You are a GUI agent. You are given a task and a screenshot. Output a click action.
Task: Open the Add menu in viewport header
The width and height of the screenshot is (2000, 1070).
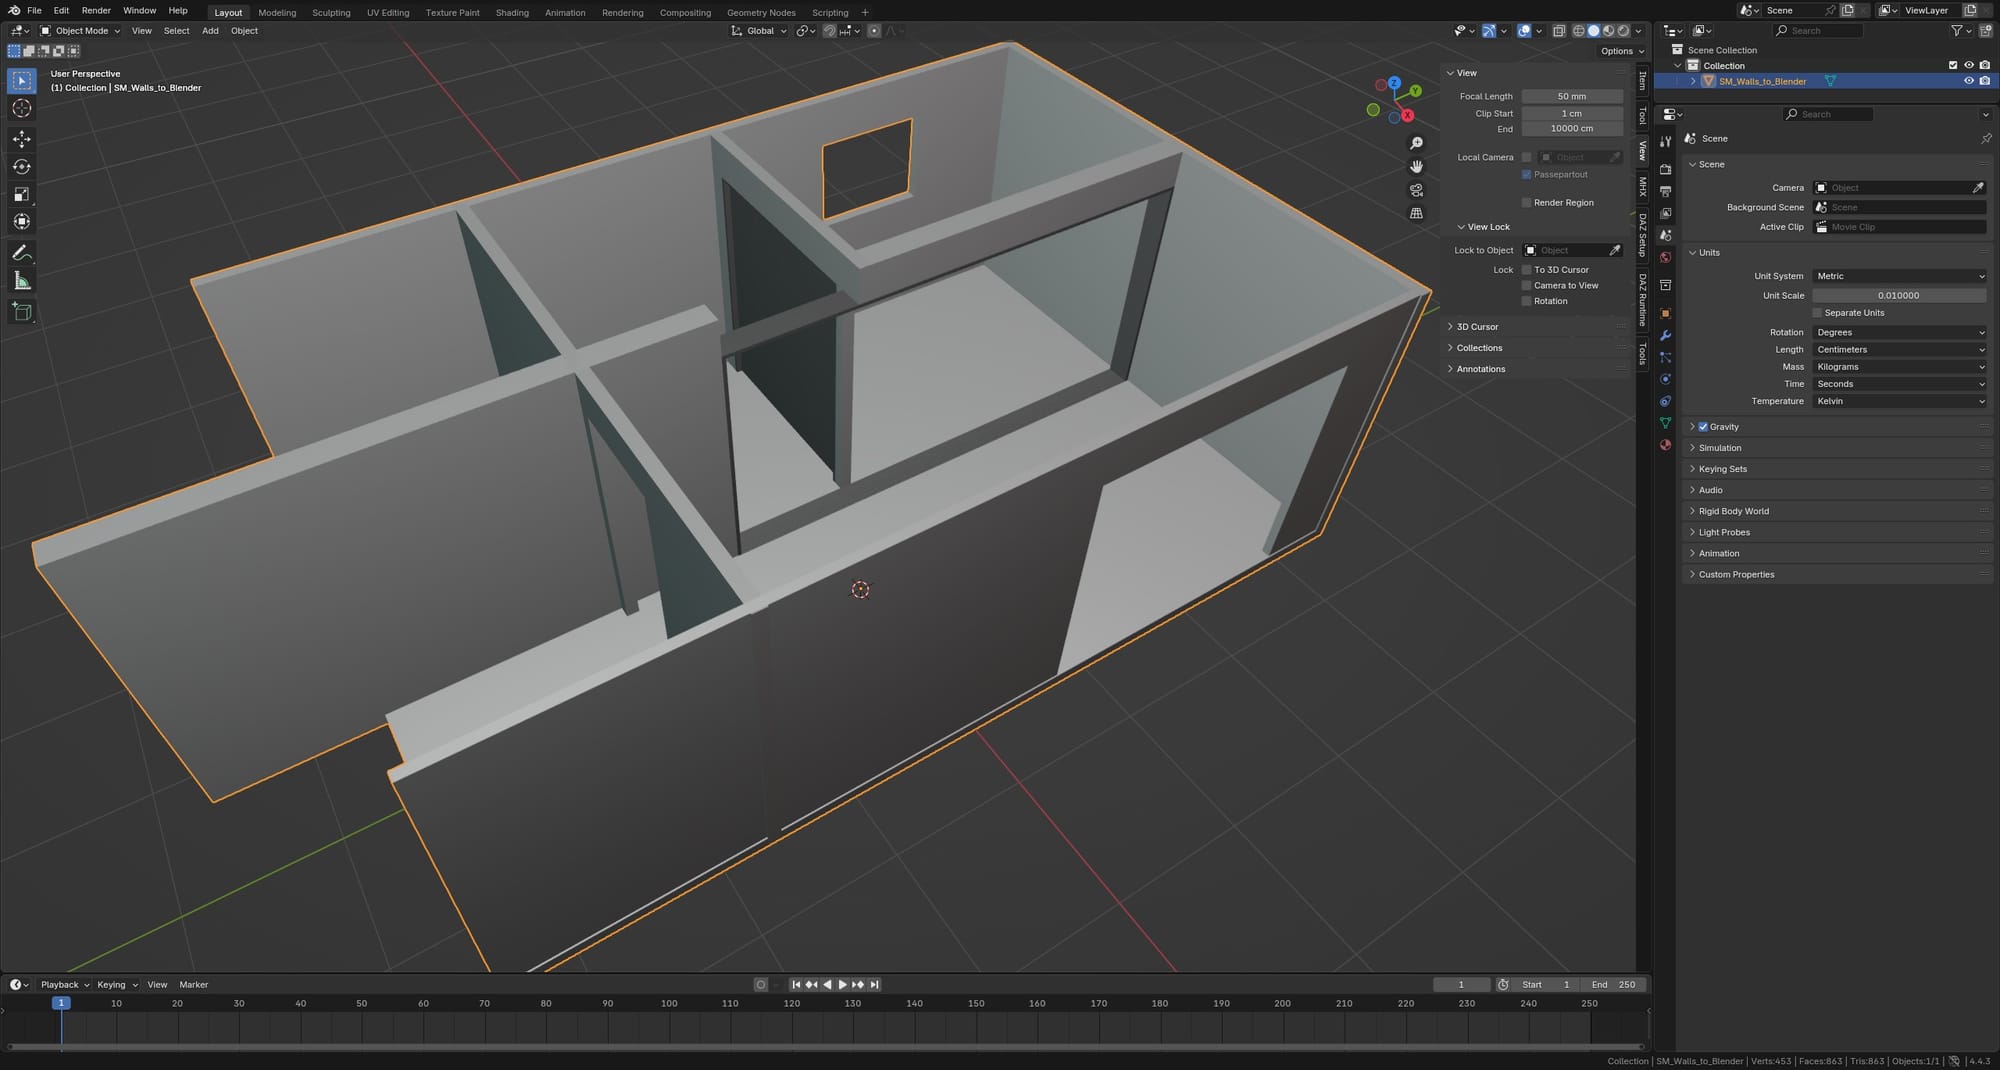click(x=210, y=31)
